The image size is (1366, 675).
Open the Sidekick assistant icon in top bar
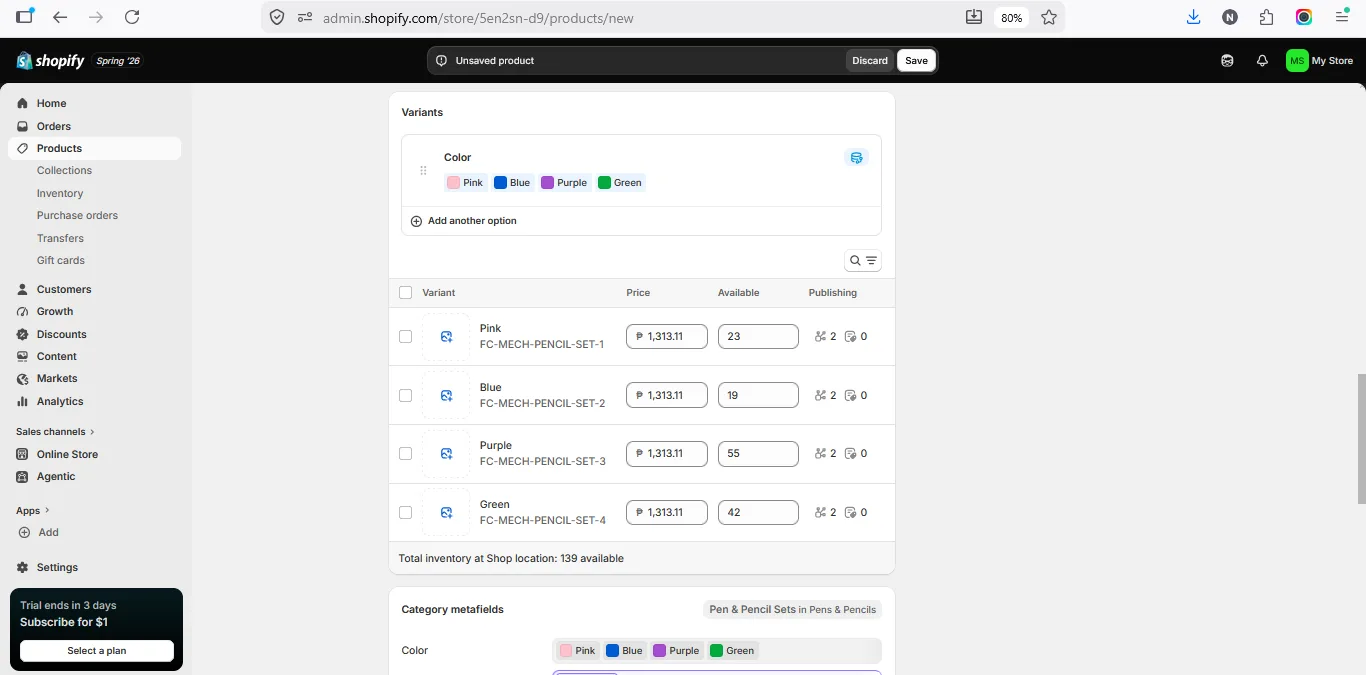(x=1227, y=60)
